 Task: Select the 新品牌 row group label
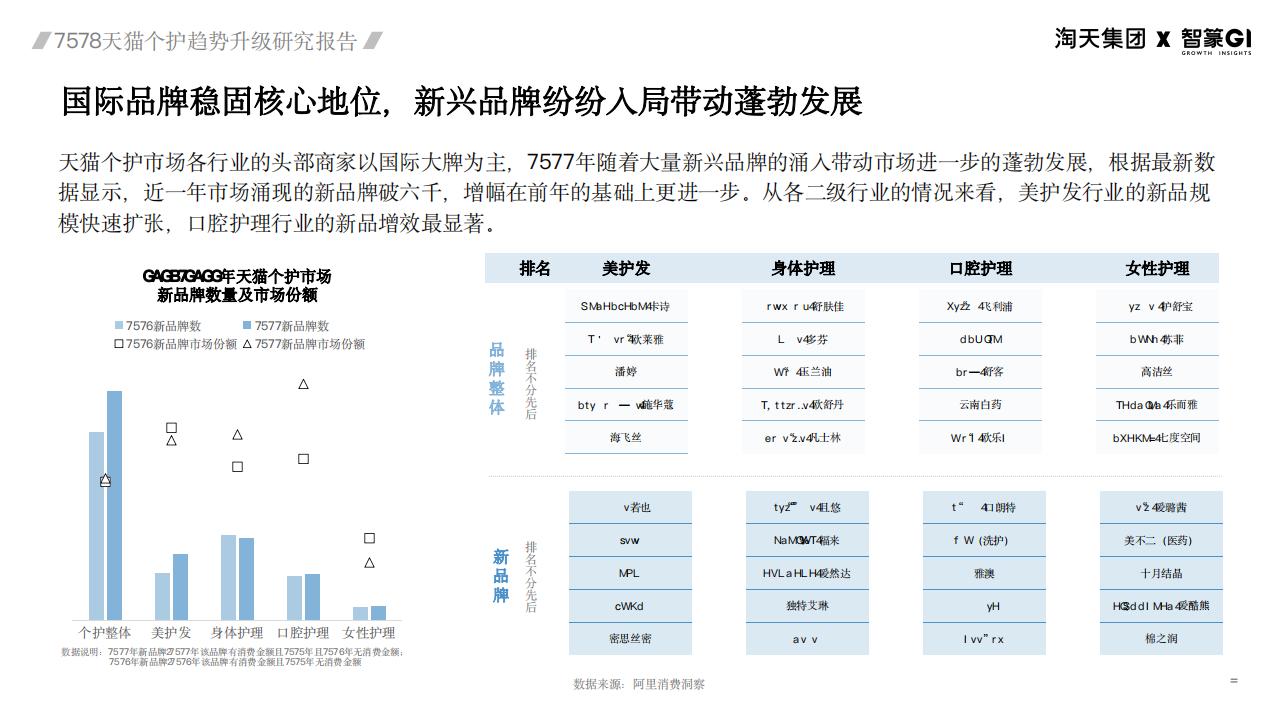point(500,576)
